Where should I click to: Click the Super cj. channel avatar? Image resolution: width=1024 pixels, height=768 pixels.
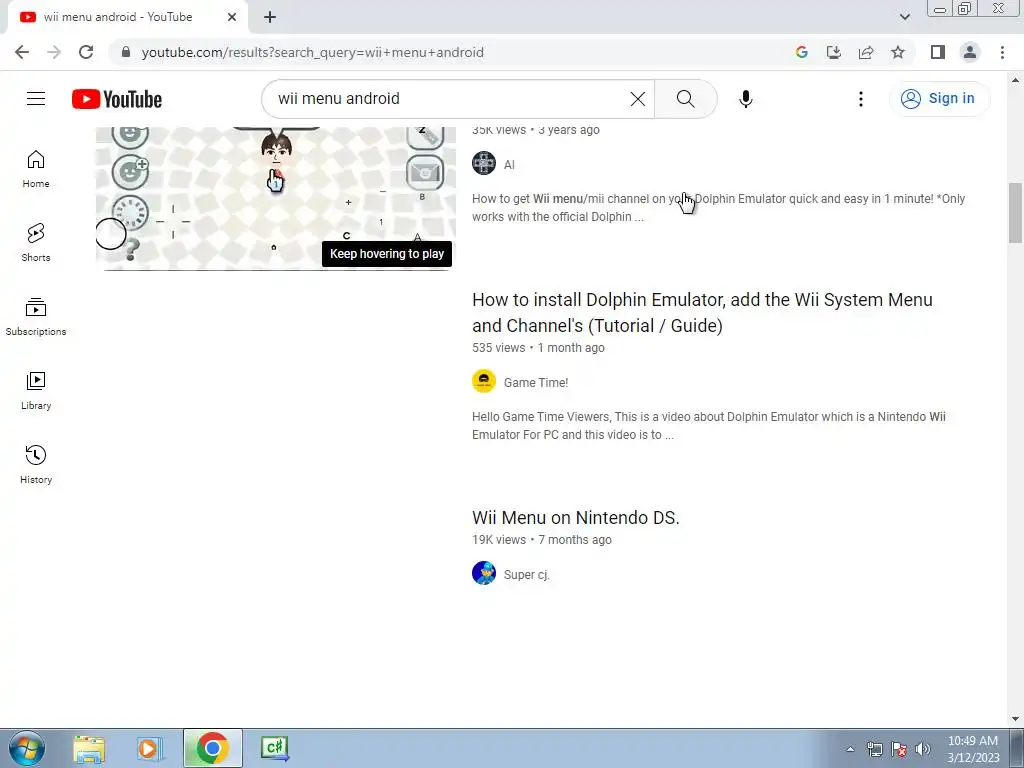[484, 573]
